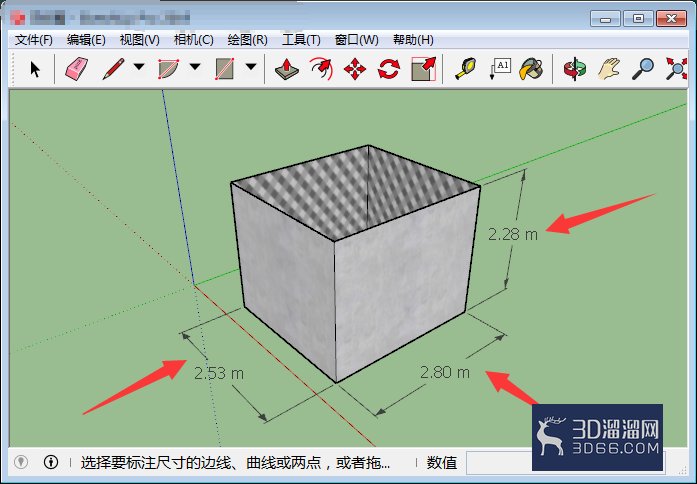697x484 pixels.
Task: Expand the Line tool dropdown arrow
Action: coord(139,67)
